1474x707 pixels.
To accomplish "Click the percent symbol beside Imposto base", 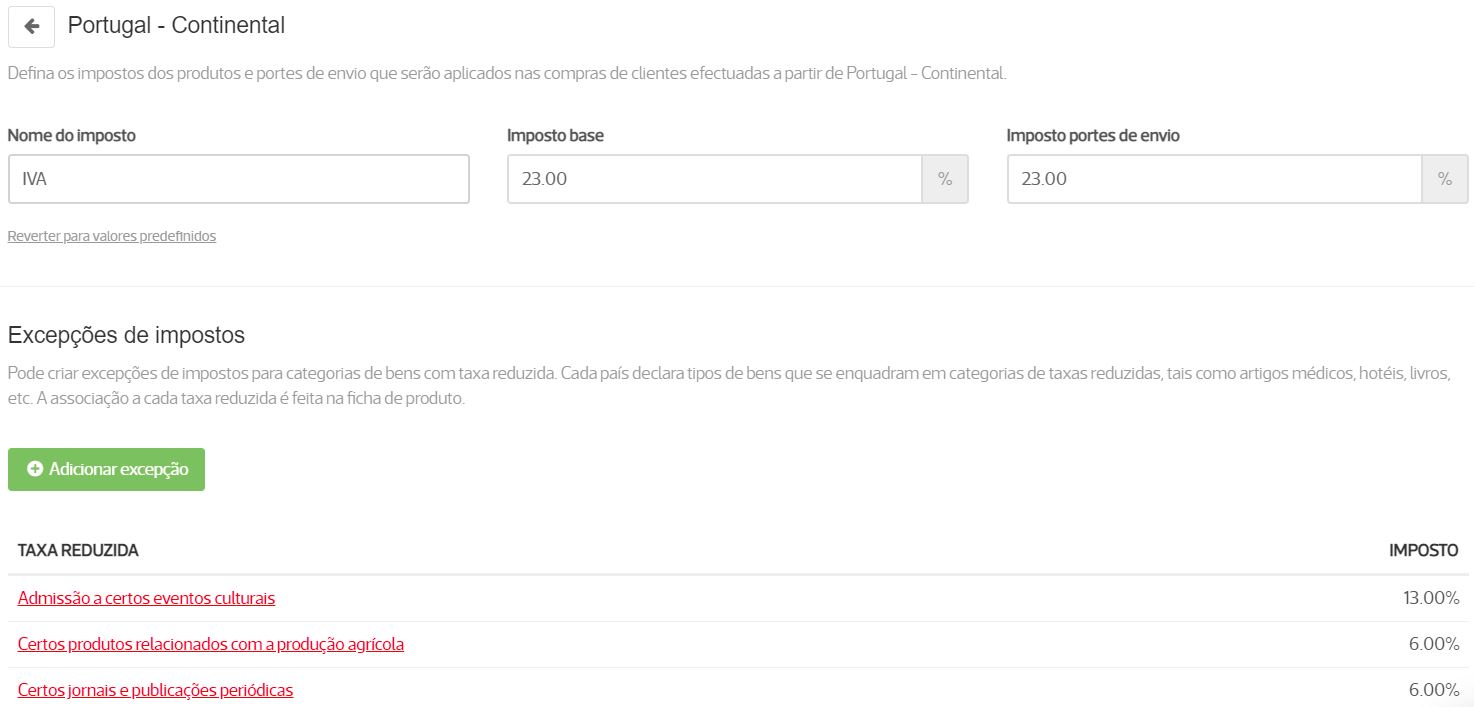I will point(944,179).
